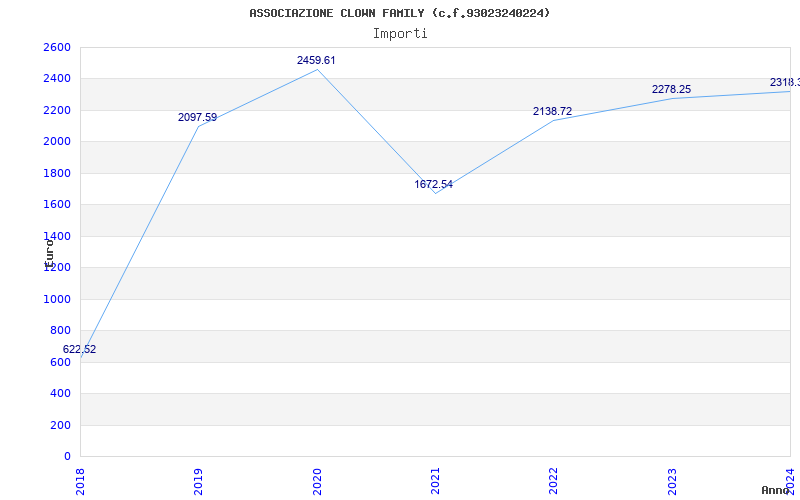Click the 400 y-axis value
800x500 pixels.
pyautogui.click(x=60, y=393)
